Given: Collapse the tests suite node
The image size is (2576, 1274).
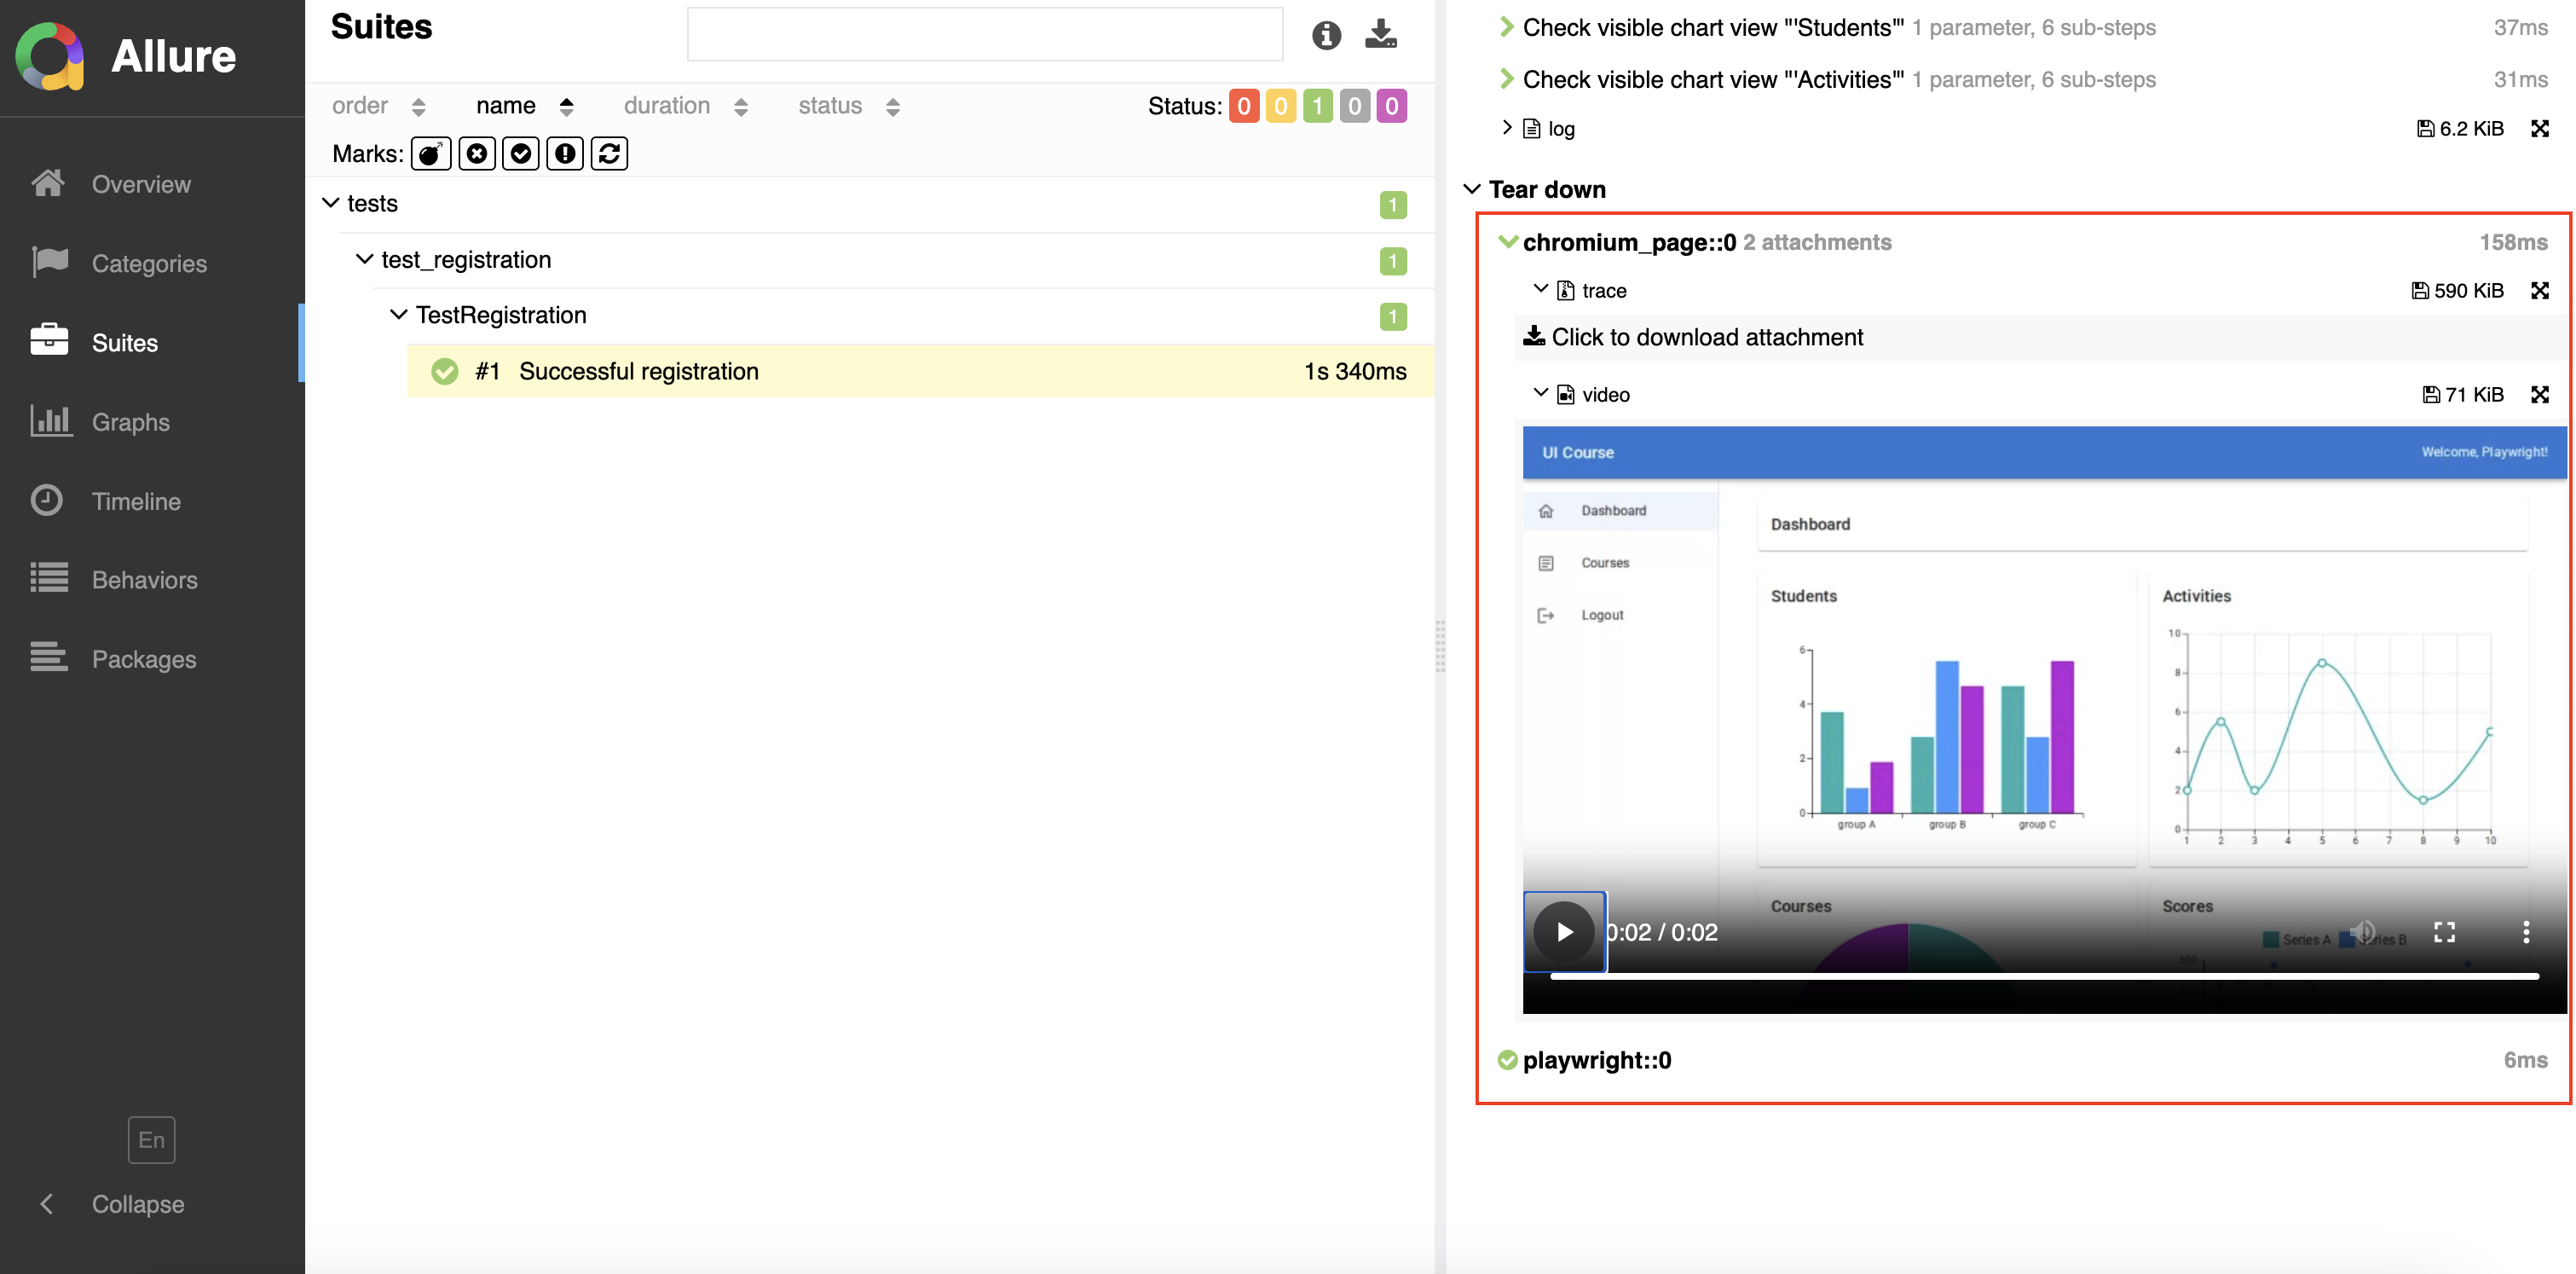Looking at the screenshot, I should pos(330,203).
